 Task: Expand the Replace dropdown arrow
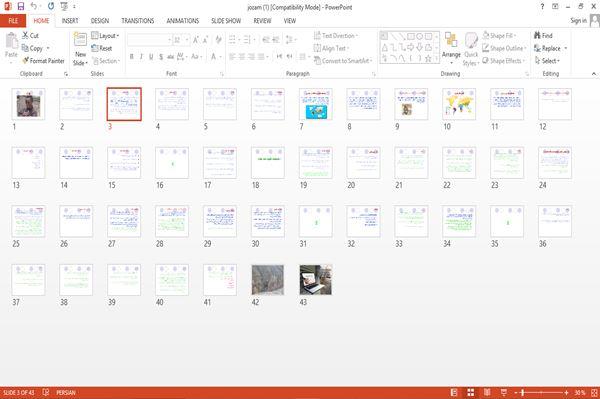566,48
